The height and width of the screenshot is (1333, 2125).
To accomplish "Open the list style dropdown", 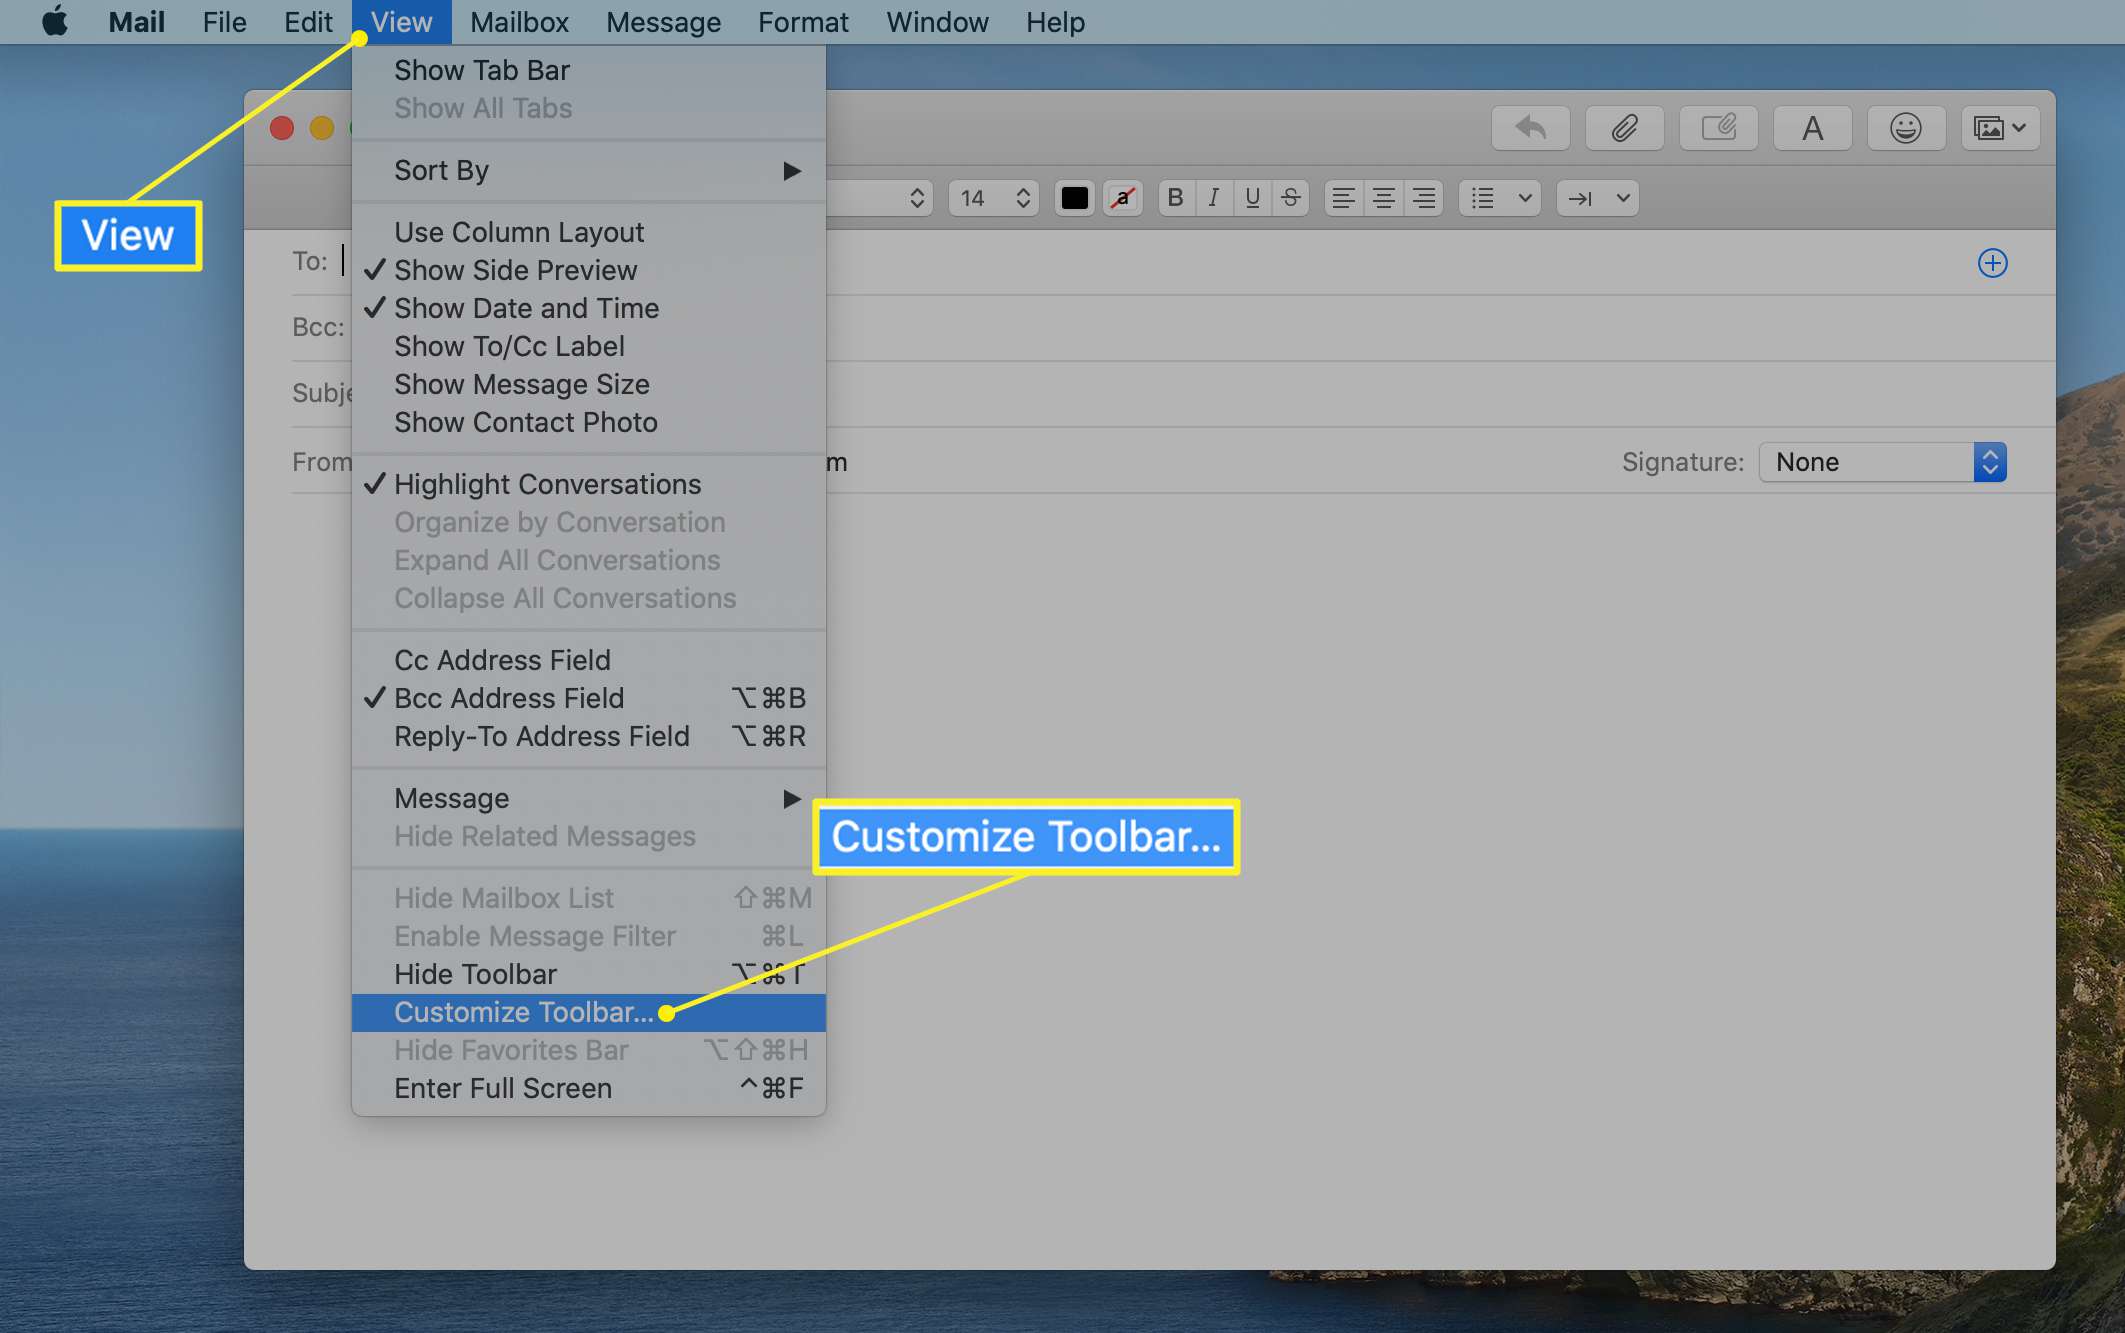I will pyautogui.click(x=1500, y=198).
